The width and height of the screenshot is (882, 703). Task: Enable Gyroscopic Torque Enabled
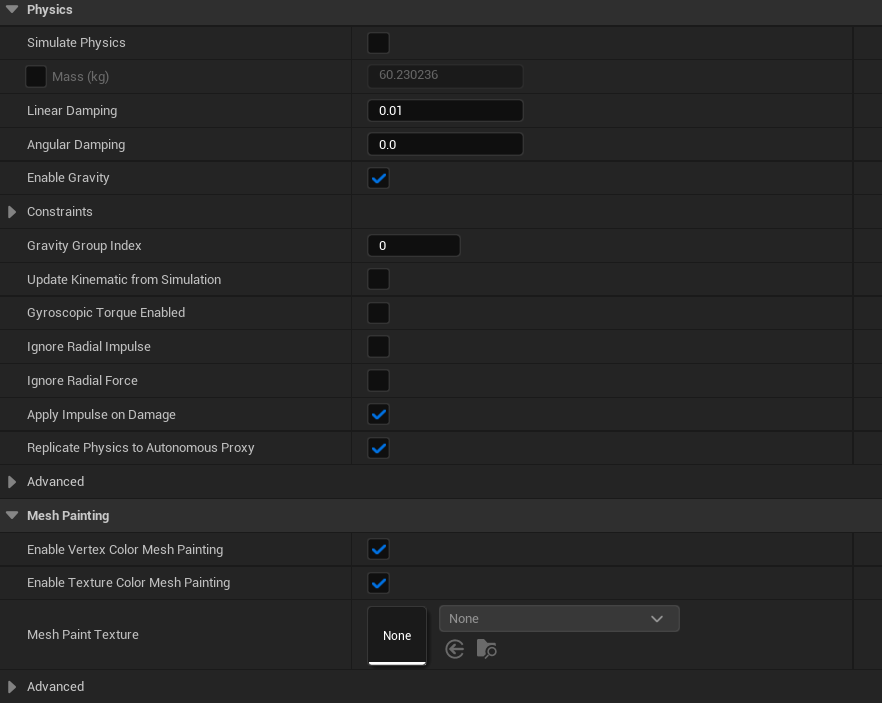coord(378,312)
